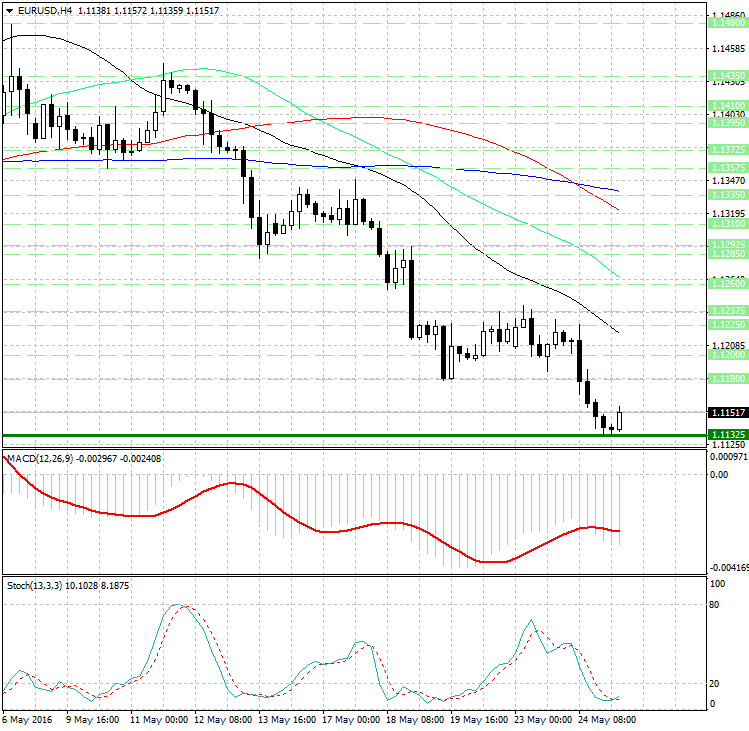Click the 6 May 2016 date label
Screen dimensions: 749x731
click(29, 720)
